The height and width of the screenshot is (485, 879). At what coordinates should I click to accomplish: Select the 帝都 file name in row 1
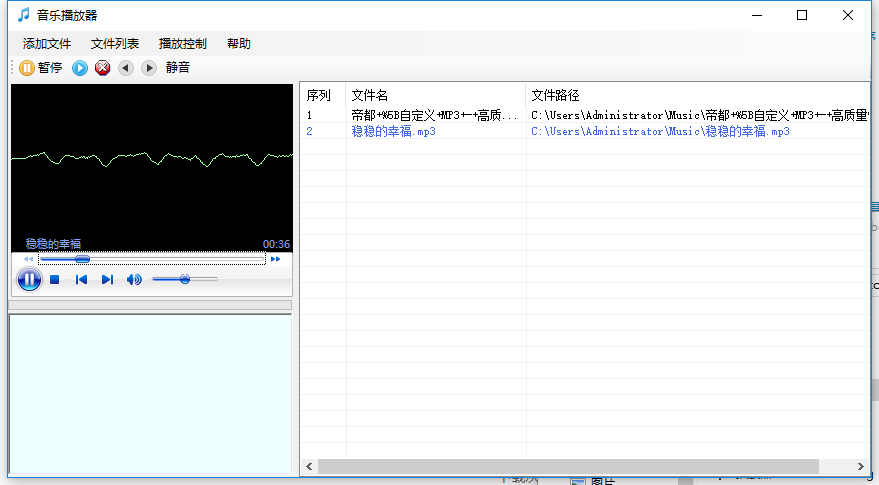[x=434, y=116]
